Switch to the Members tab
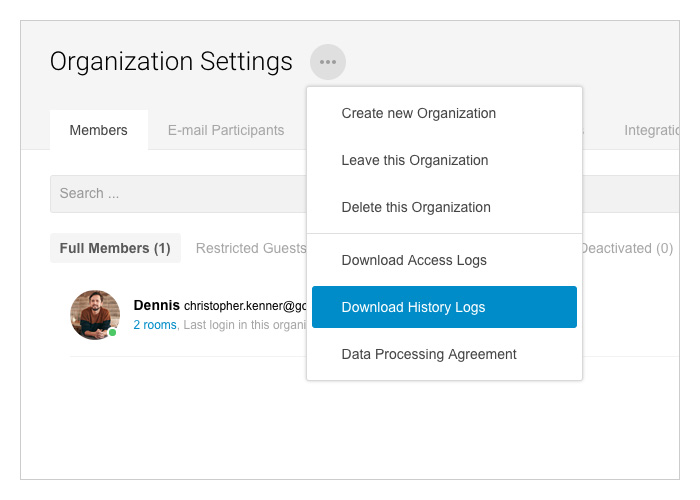The height and width of the screenshot is (500, 700). [x=98, y=130]
